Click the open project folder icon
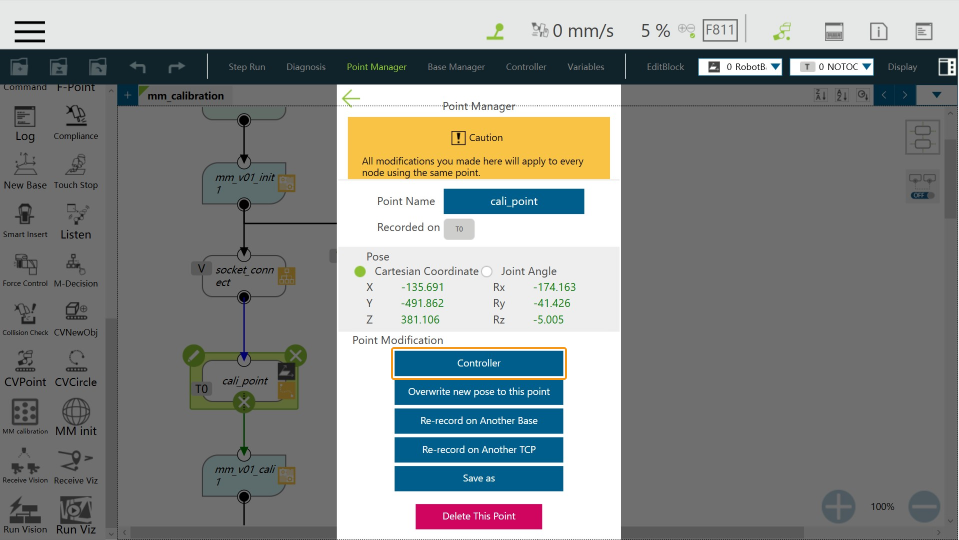 click(x=98, y=67)
